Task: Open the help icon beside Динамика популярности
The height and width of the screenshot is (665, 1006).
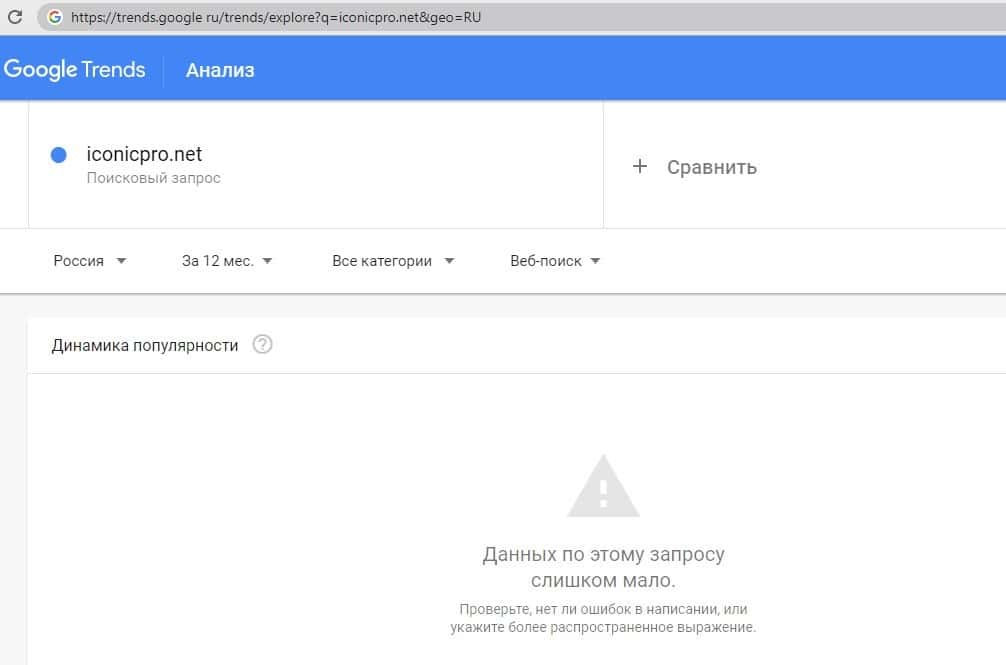Action: coord(262,345)
